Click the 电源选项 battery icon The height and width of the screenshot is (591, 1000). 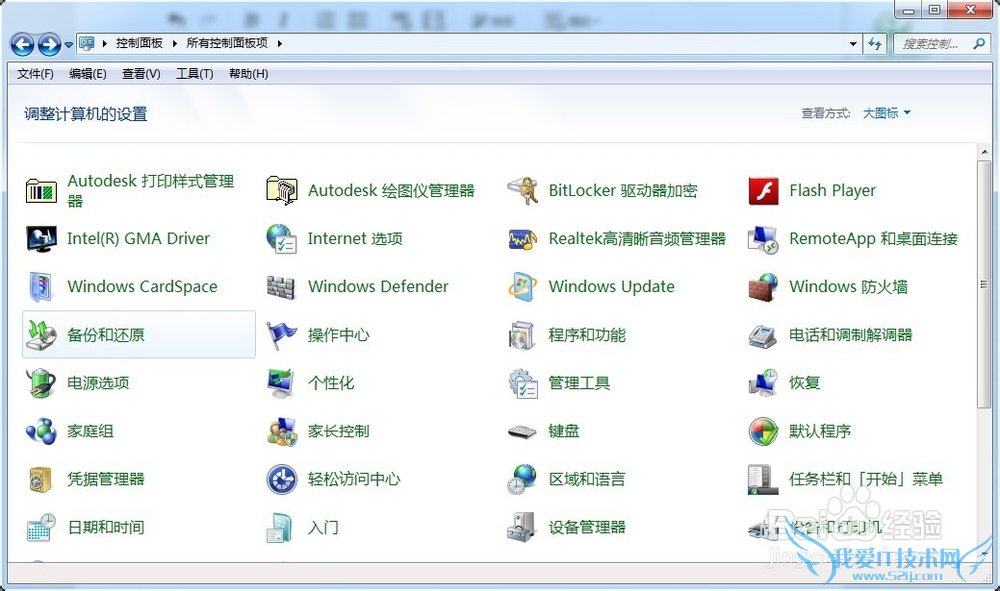(41, 383)
